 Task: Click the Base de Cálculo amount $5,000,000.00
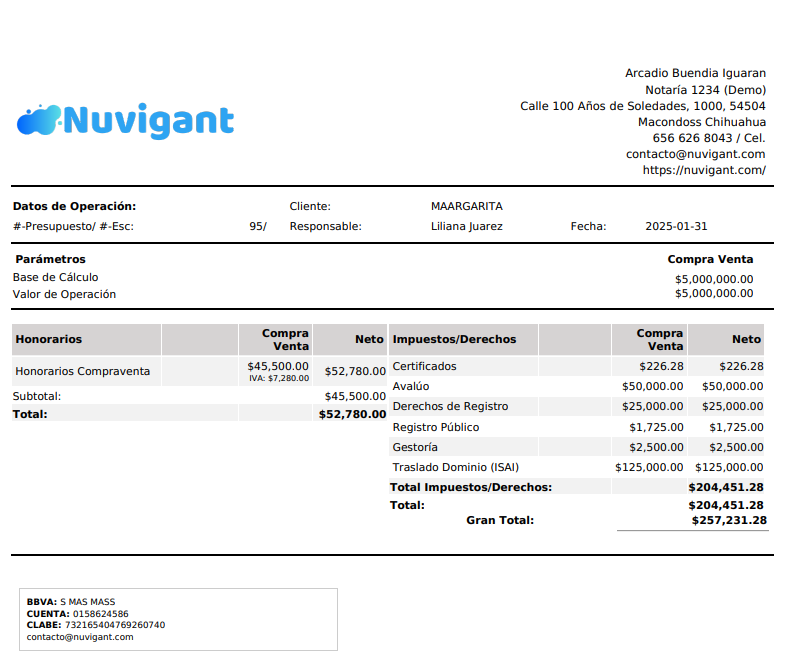[714, 279]
